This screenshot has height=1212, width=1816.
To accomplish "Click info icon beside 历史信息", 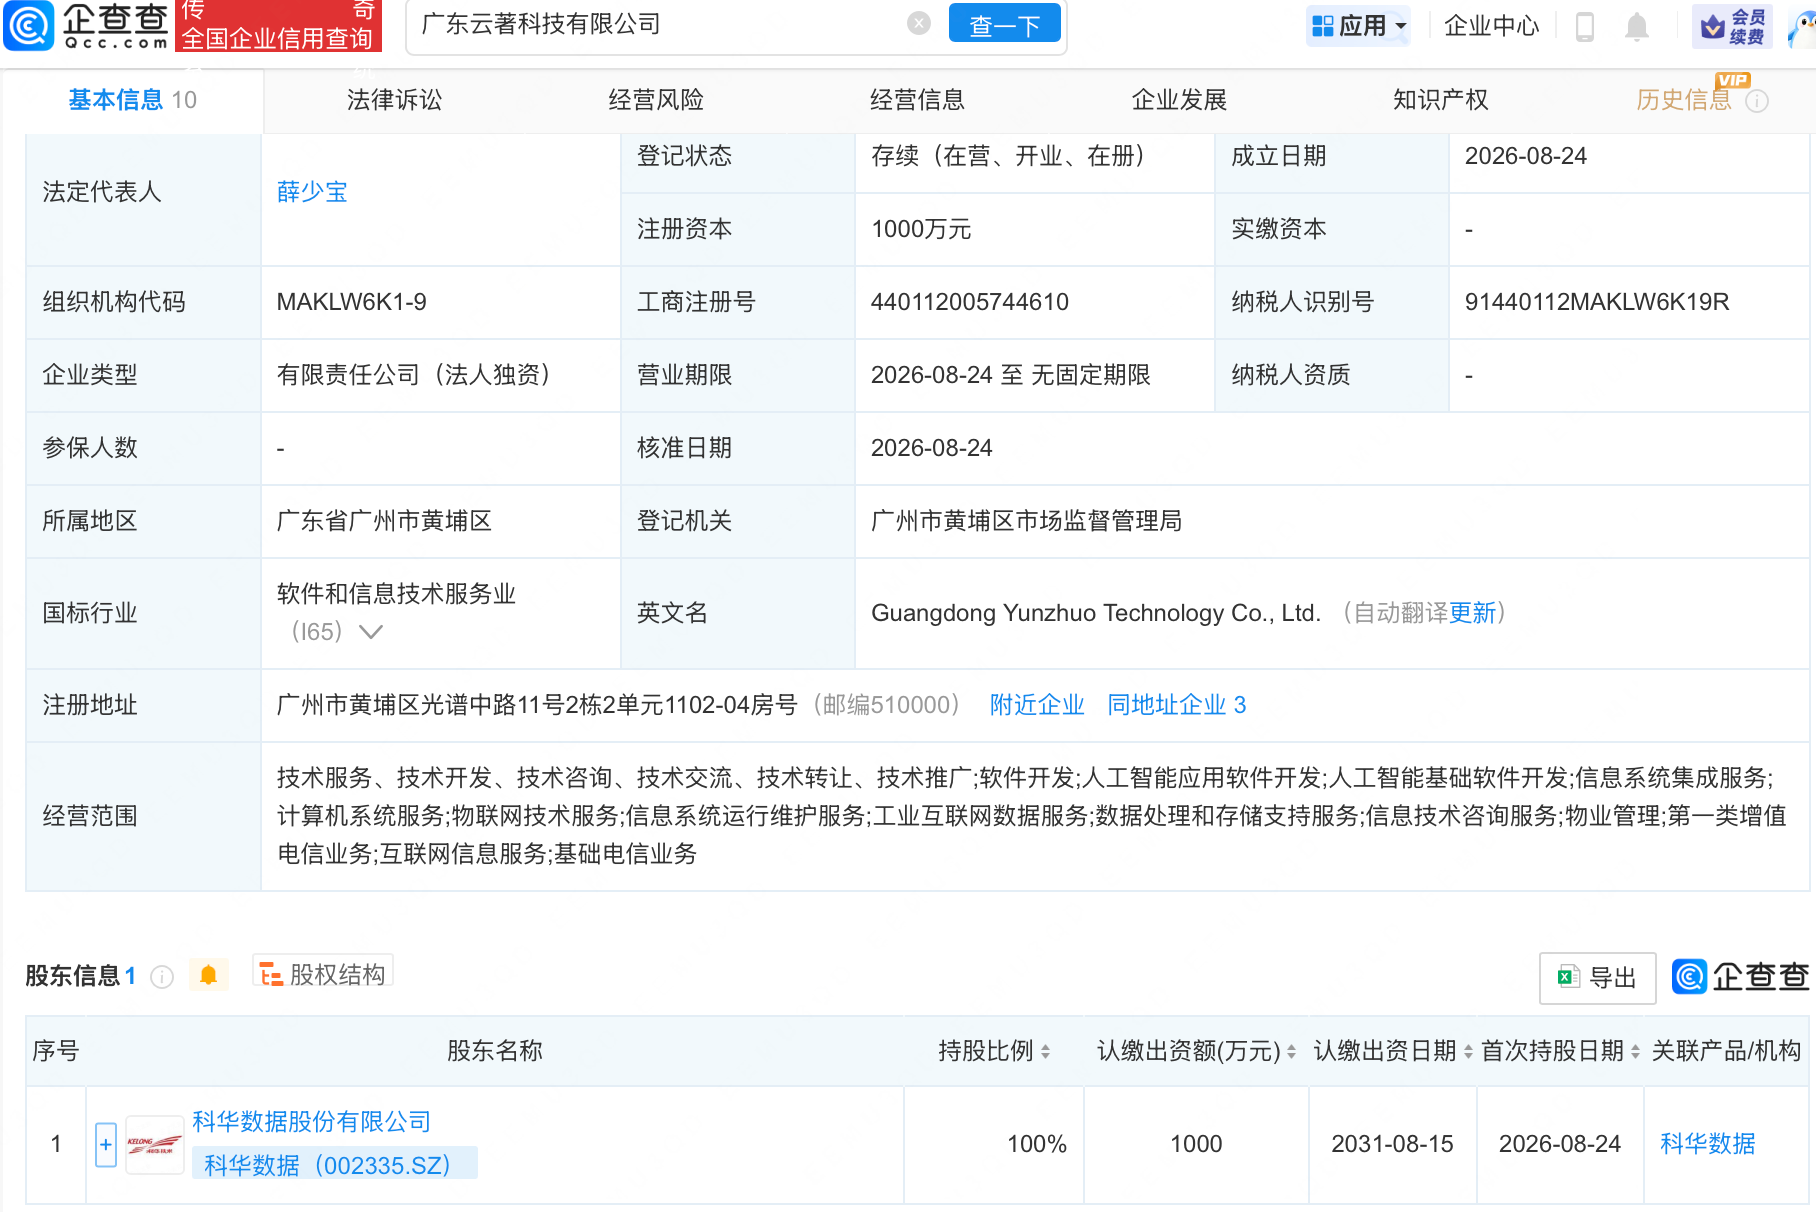I will [1757, 101].
